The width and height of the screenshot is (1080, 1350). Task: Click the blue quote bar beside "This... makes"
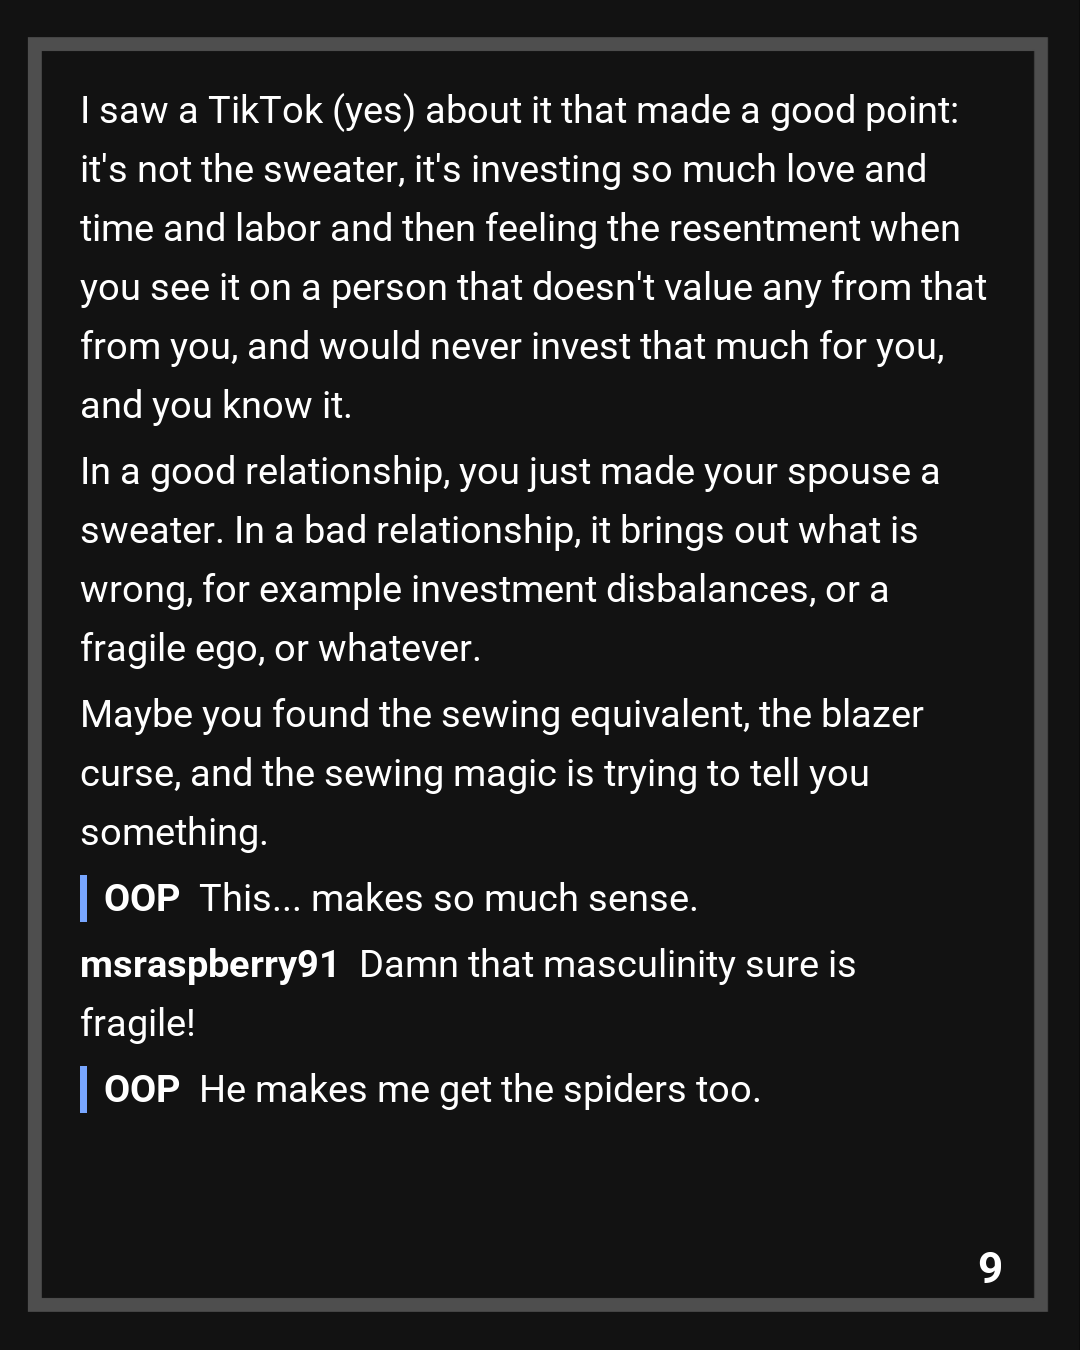pos(84,899)
